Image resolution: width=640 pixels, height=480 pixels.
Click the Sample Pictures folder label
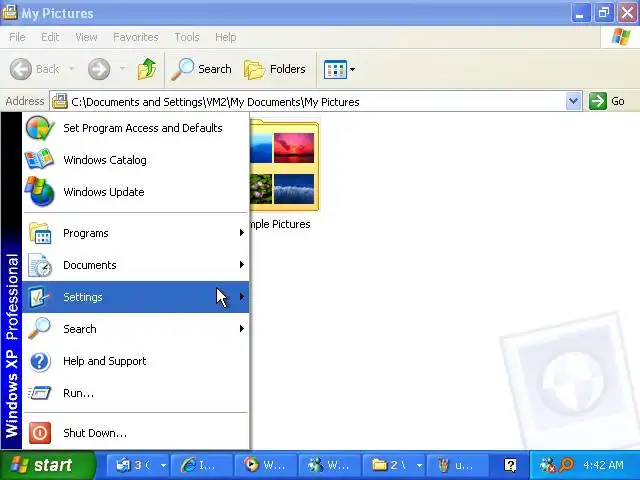pyautogui.click(x=280, y=224)
